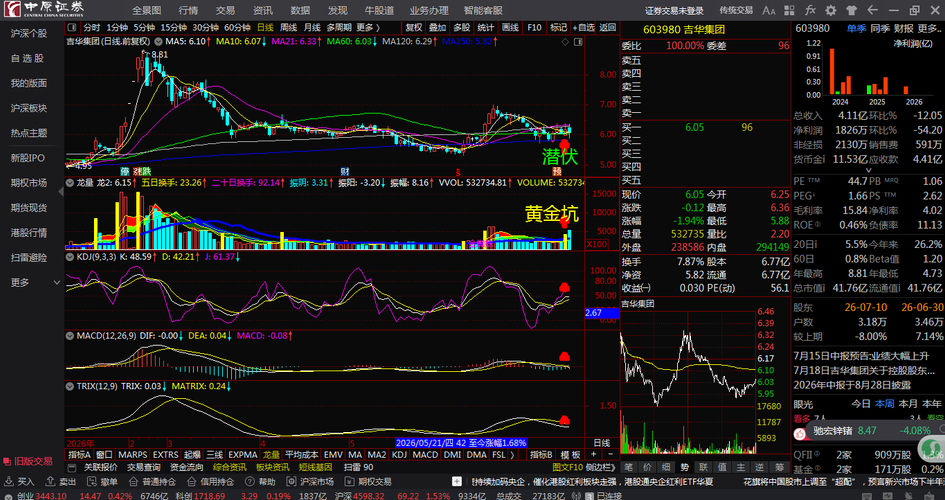
Task: Click the 603980 吉华集团 stock title
Action: 683,29
